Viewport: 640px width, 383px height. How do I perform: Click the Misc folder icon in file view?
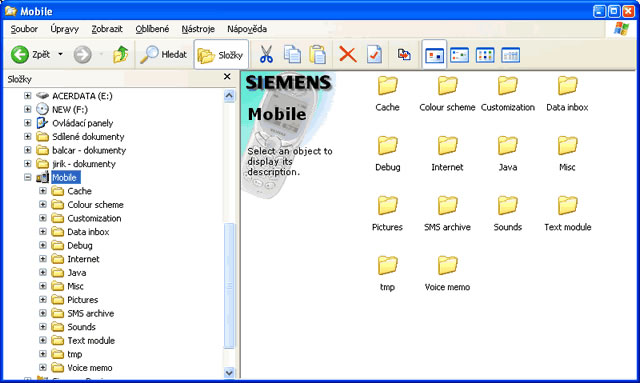pos(567,146)
